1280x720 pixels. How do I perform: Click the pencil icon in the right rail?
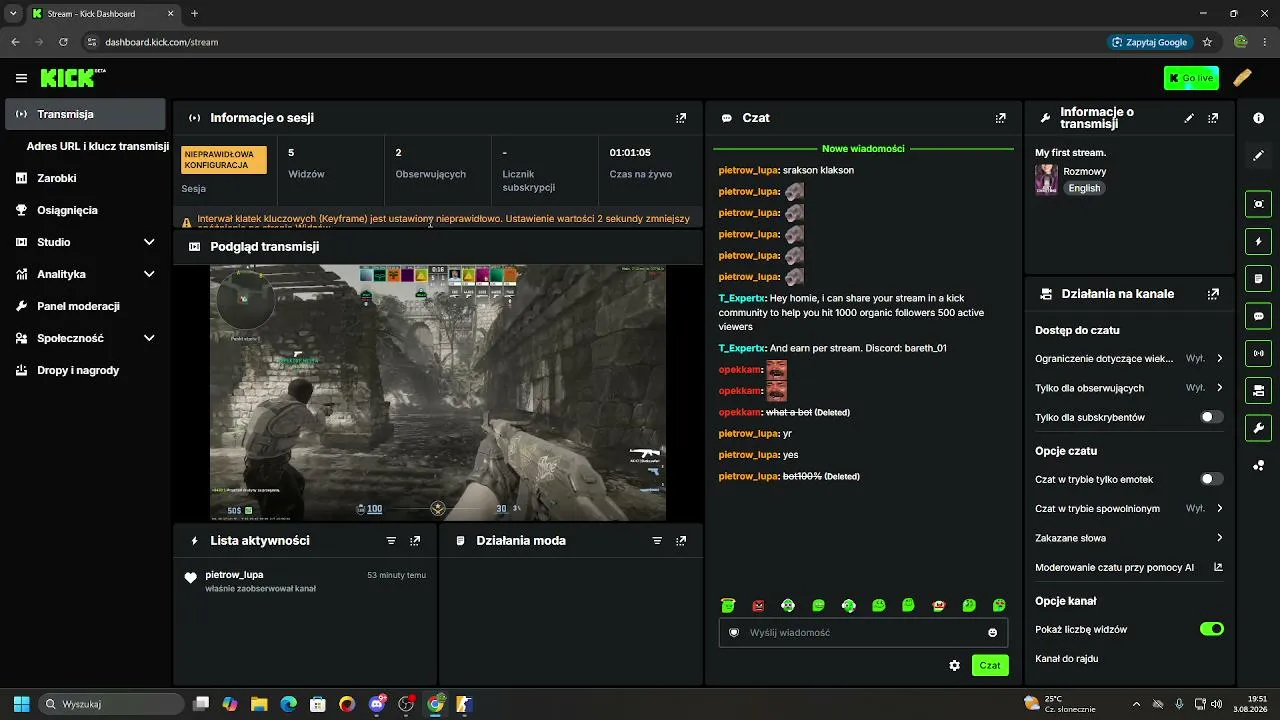coord(1258,156)
